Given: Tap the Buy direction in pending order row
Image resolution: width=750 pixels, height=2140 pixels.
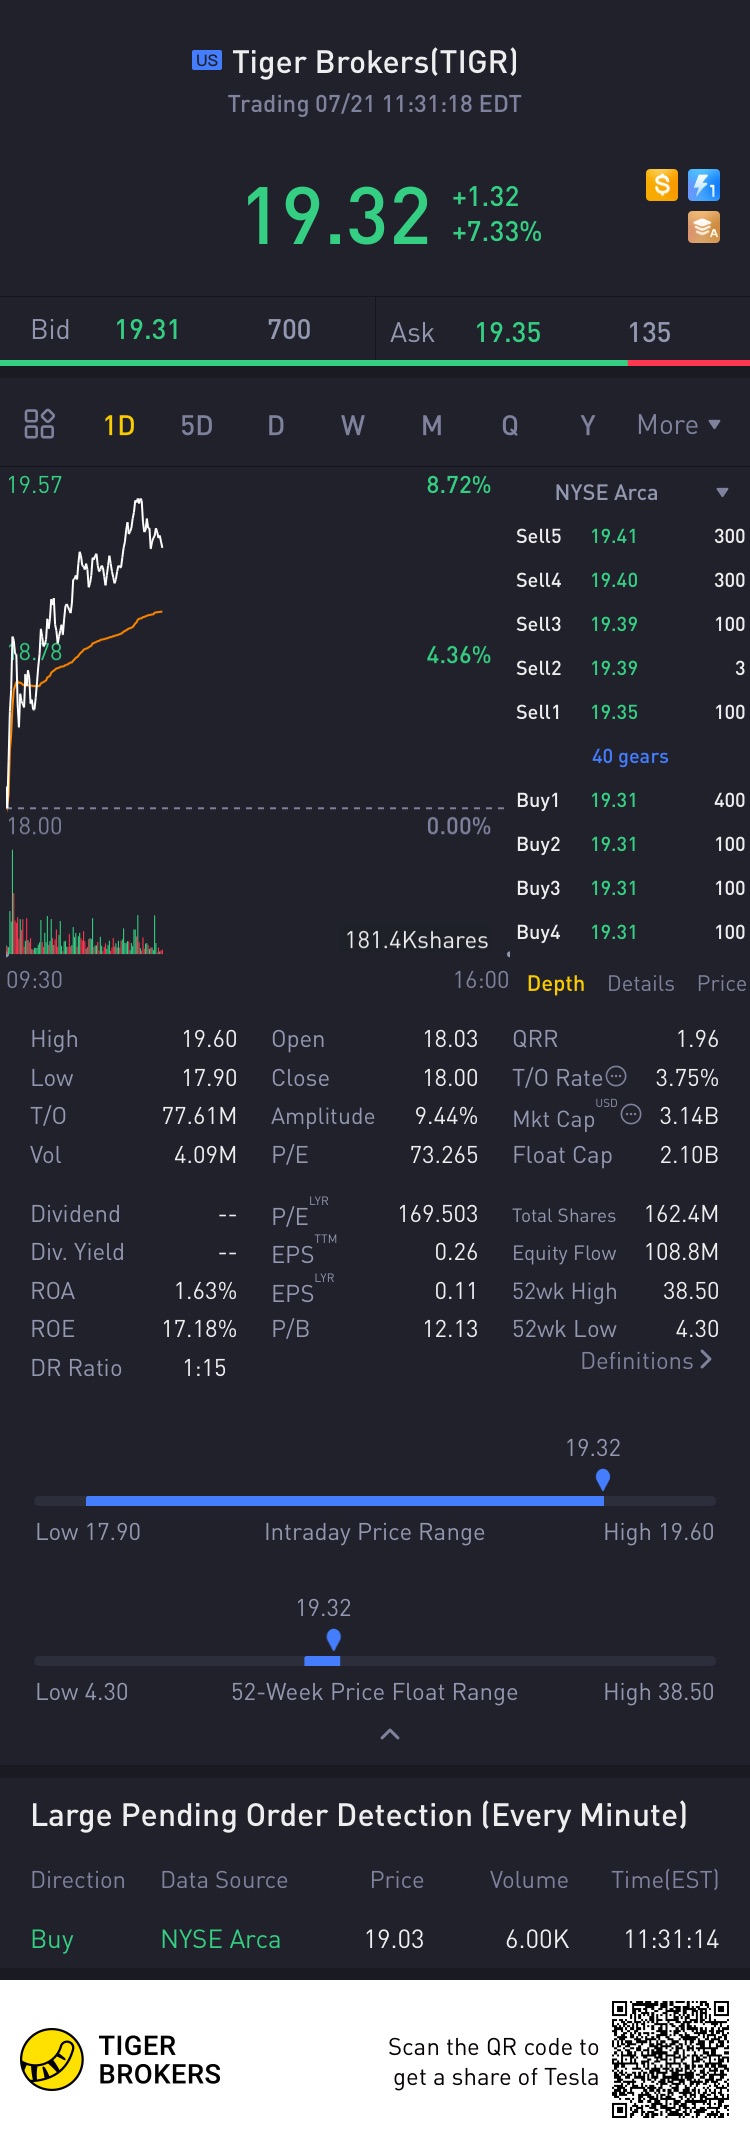Looking at the screenshot, I should click(52, 1940).
